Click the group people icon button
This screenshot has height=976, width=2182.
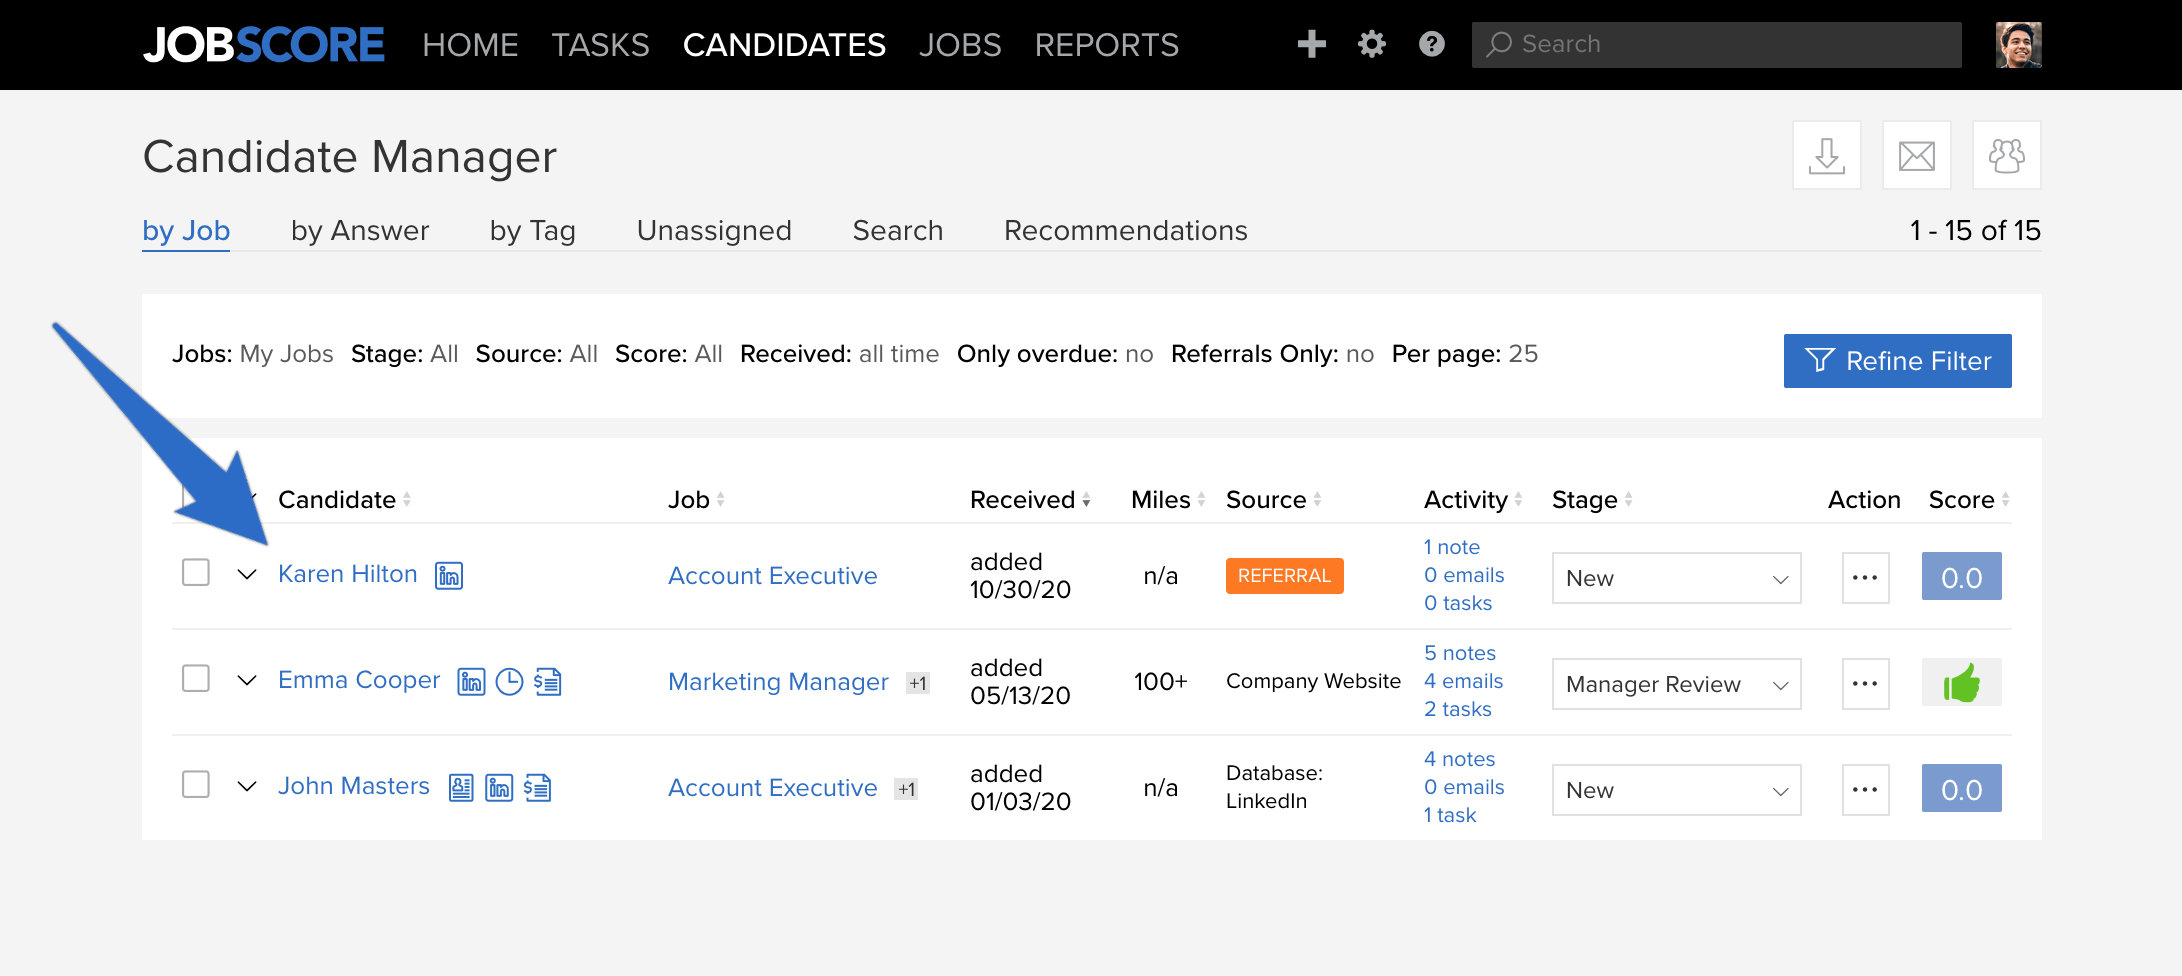coord(2006,155)
